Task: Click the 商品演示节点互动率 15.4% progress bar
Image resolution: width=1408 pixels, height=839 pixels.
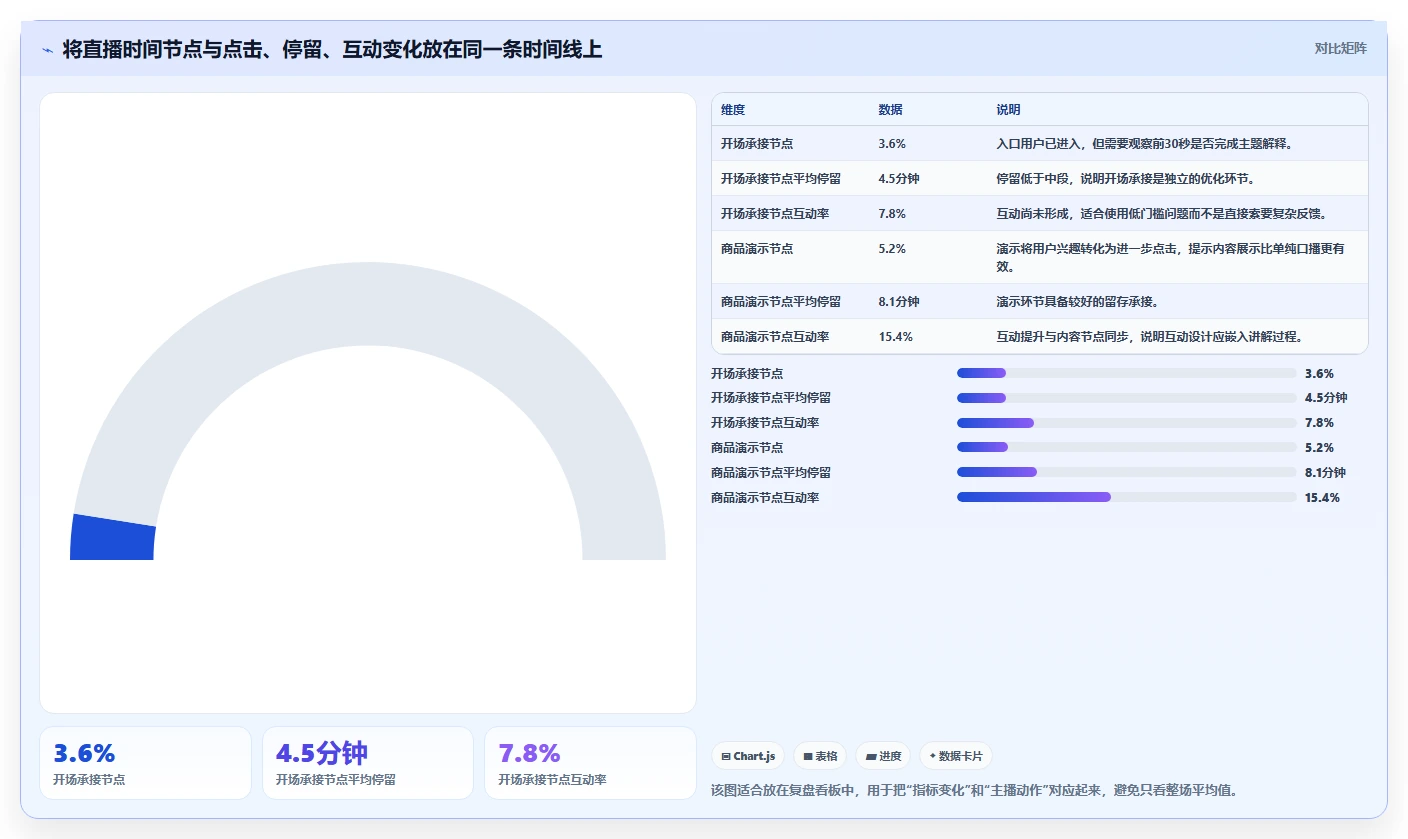Action: pyautogui.click(x=1126, y=497)
